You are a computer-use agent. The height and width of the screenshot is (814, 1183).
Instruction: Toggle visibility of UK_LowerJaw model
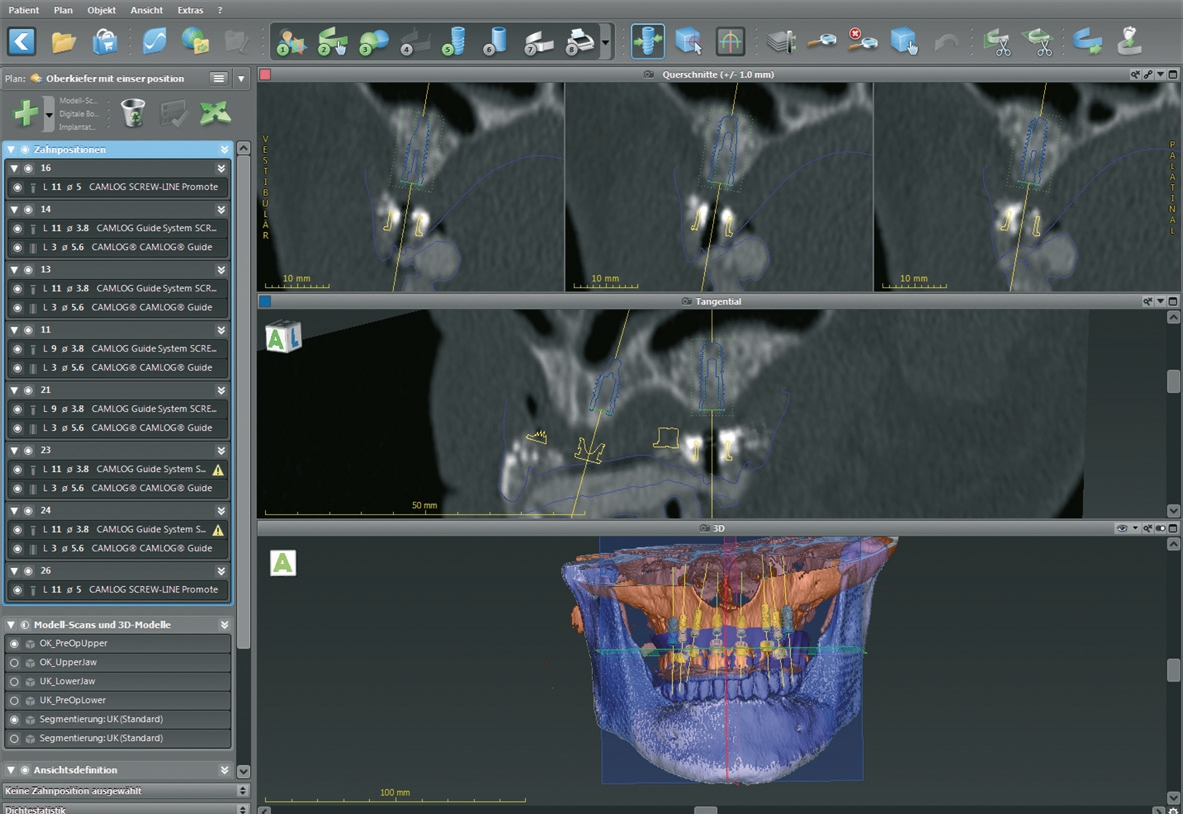pos(14,681)
